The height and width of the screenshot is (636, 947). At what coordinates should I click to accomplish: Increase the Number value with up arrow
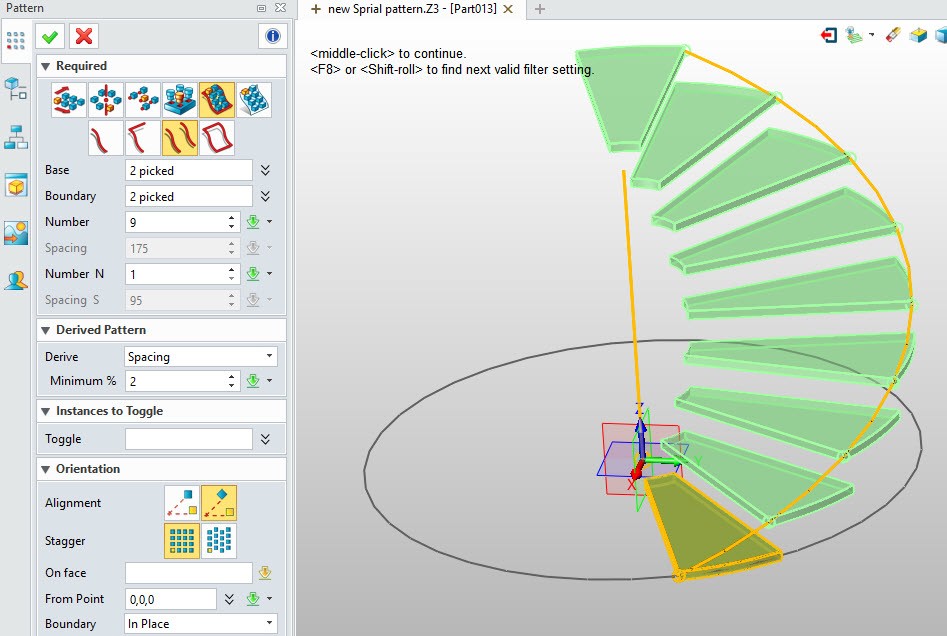coord(232,217)
